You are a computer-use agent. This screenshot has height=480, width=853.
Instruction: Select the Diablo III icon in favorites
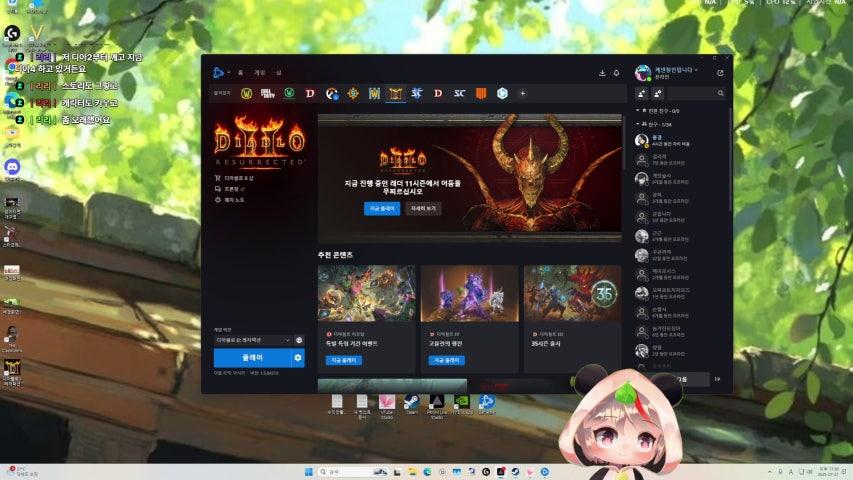tap(438, 94)
